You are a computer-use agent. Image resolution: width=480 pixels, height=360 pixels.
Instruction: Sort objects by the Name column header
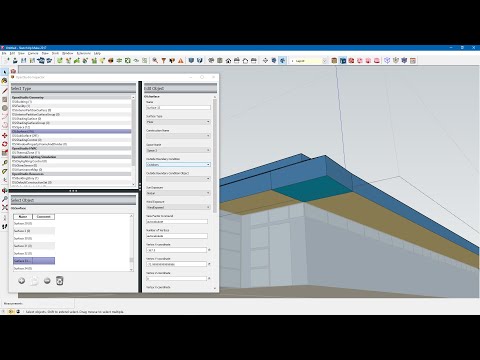[23, 217]
